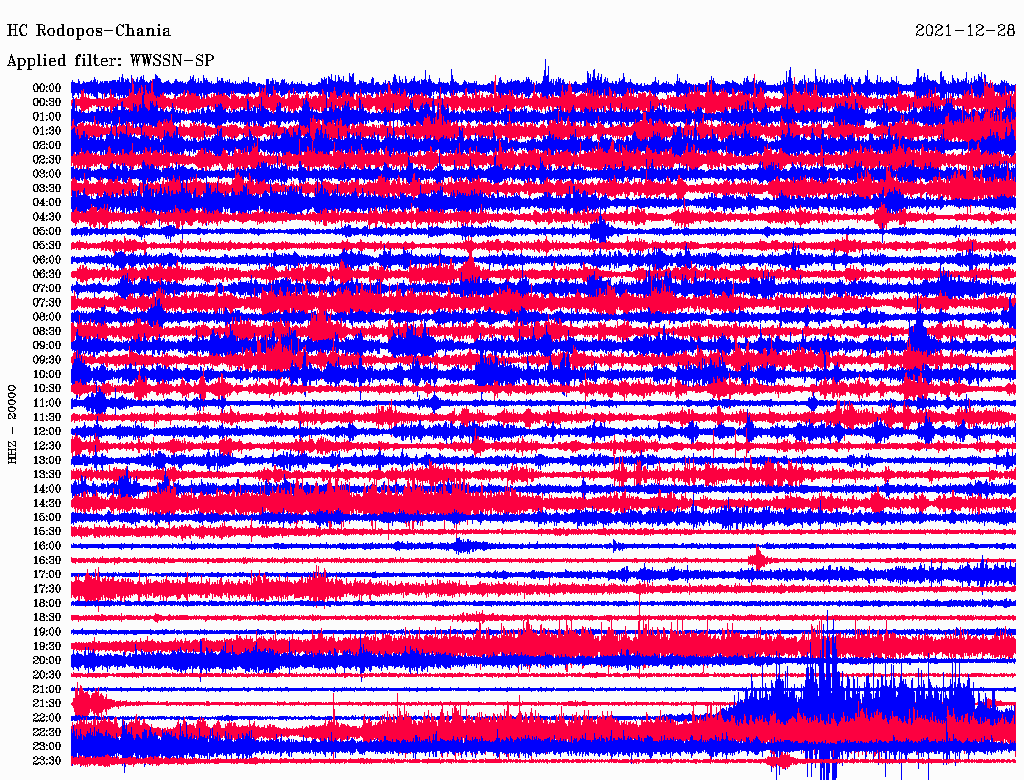Click the 01:00 trace label
This screenshot has width=1024, height=780.
pos(47,116)
